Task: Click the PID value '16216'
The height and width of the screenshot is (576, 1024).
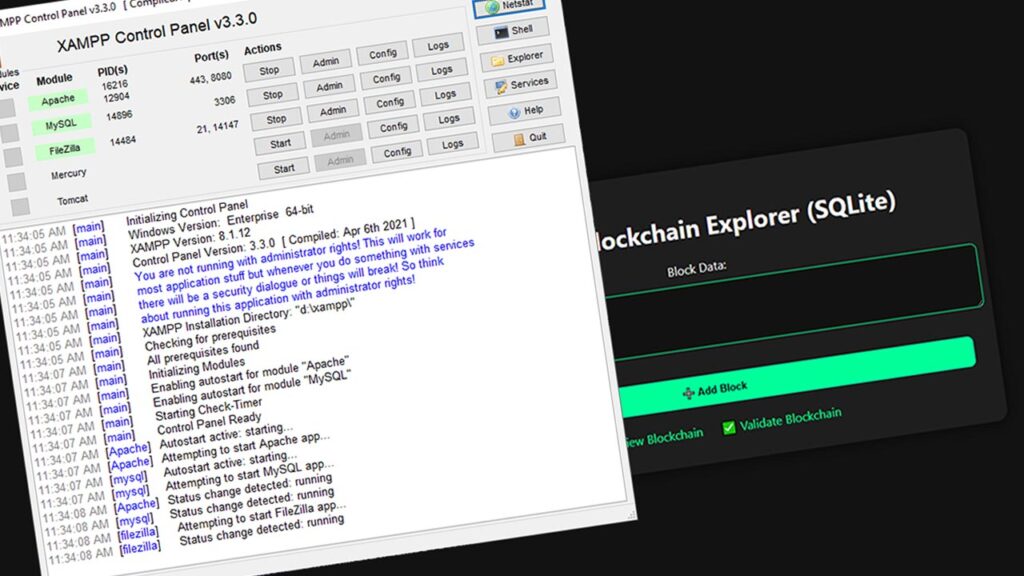Action: click(x=115, y=85)
